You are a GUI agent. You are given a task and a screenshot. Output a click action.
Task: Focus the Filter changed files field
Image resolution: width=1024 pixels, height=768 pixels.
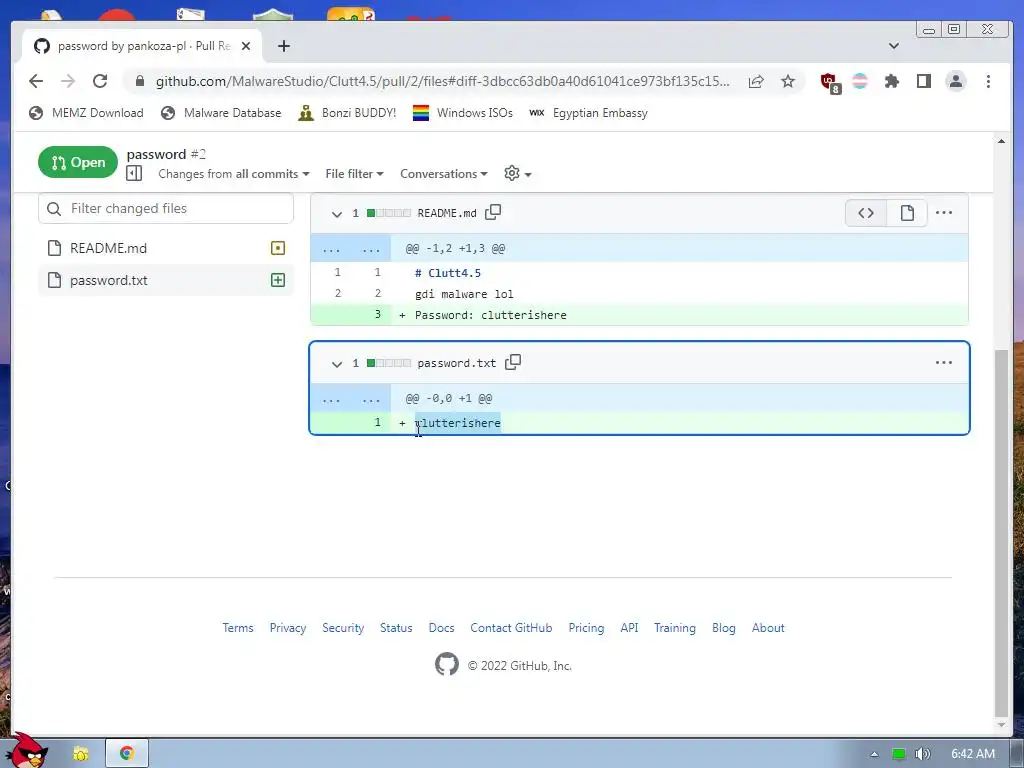tap(166, 208)
